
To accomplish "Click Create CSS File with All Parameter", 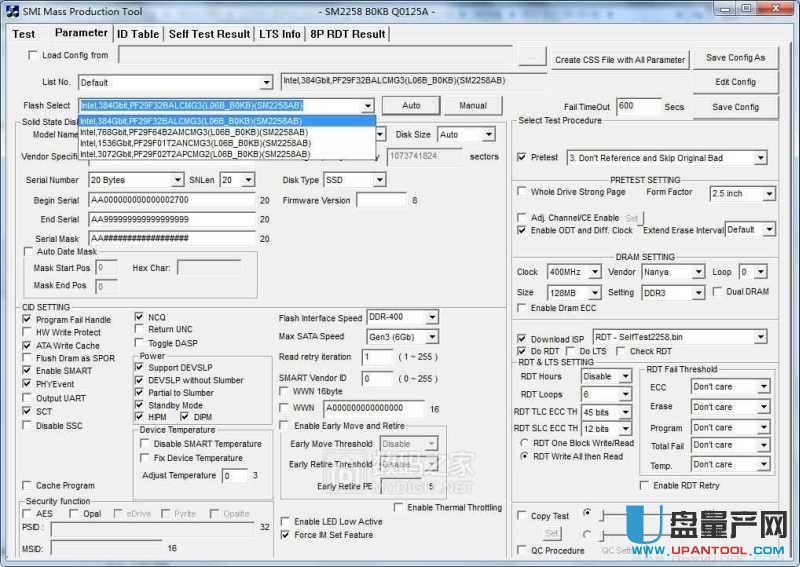I will point(620,59).
